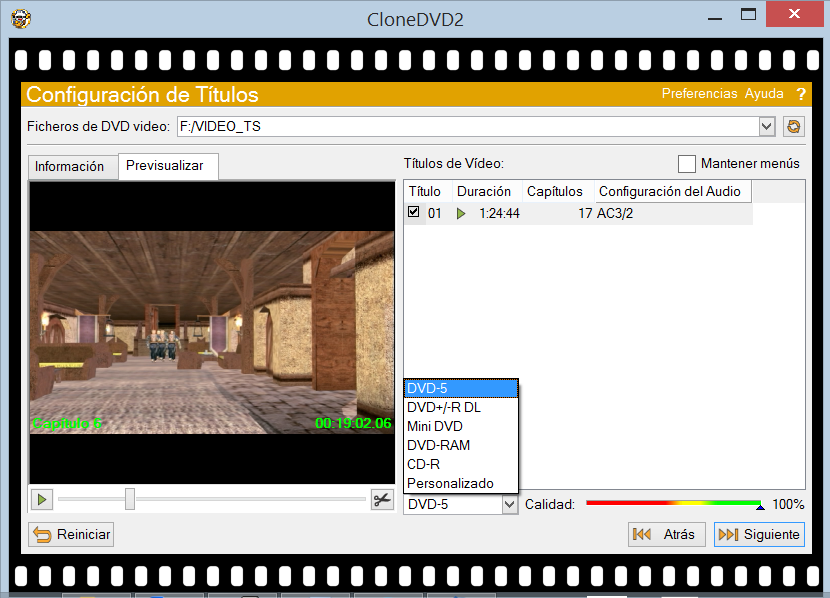Click the AC3/2 audio cell

point(615,214)
